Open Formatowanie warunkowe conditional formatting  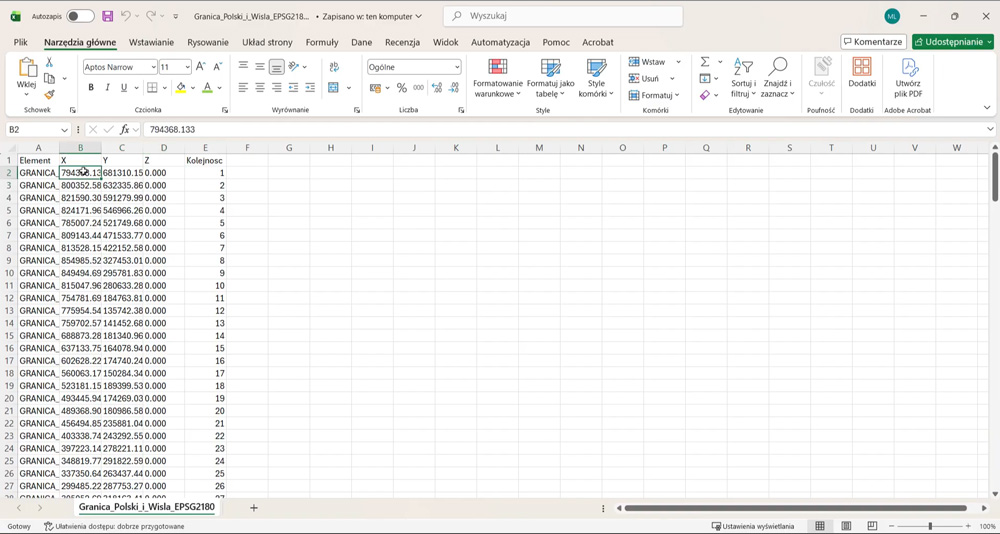click(x=497, y=78)
